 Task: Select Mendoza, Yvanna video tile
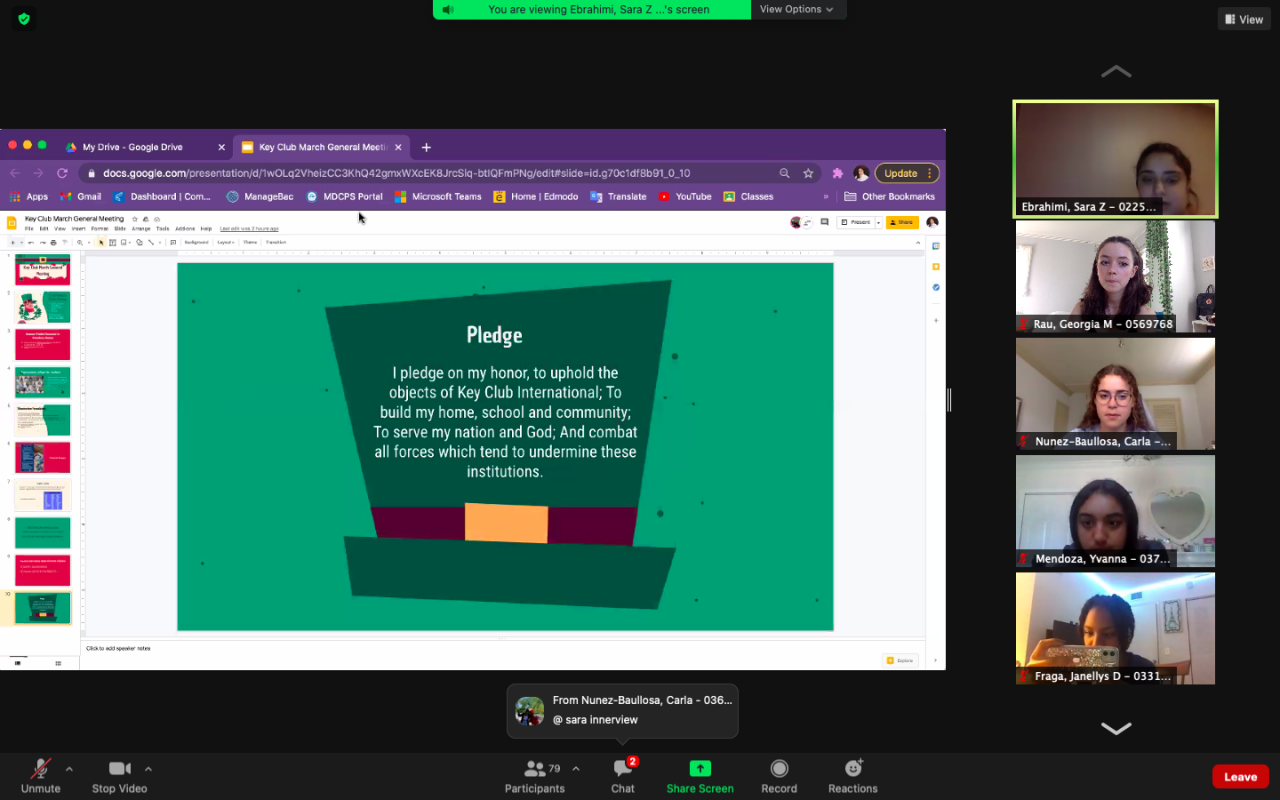coord(1115,511)
